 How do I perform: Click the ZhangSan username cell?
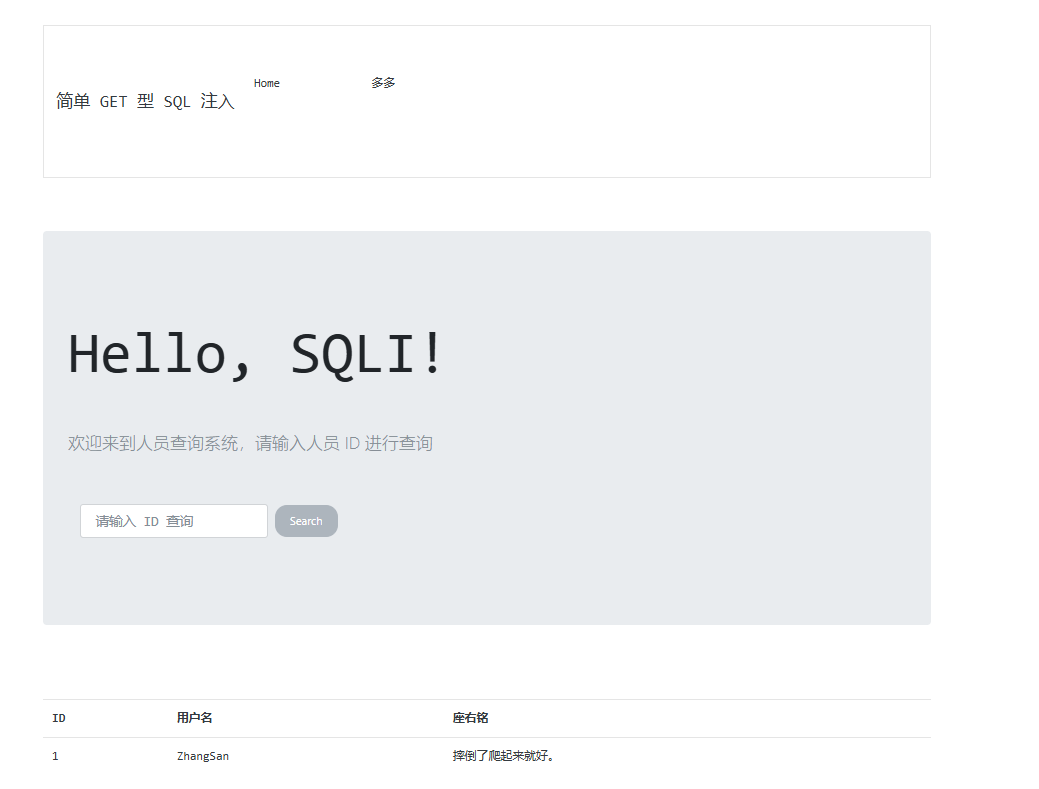tap(203, 756)
